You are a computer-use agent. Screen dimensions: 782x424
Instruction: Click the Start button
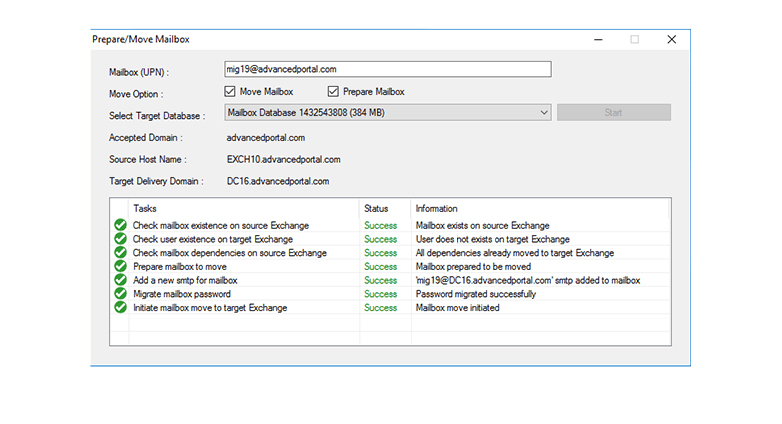click(x=613, y=112)
